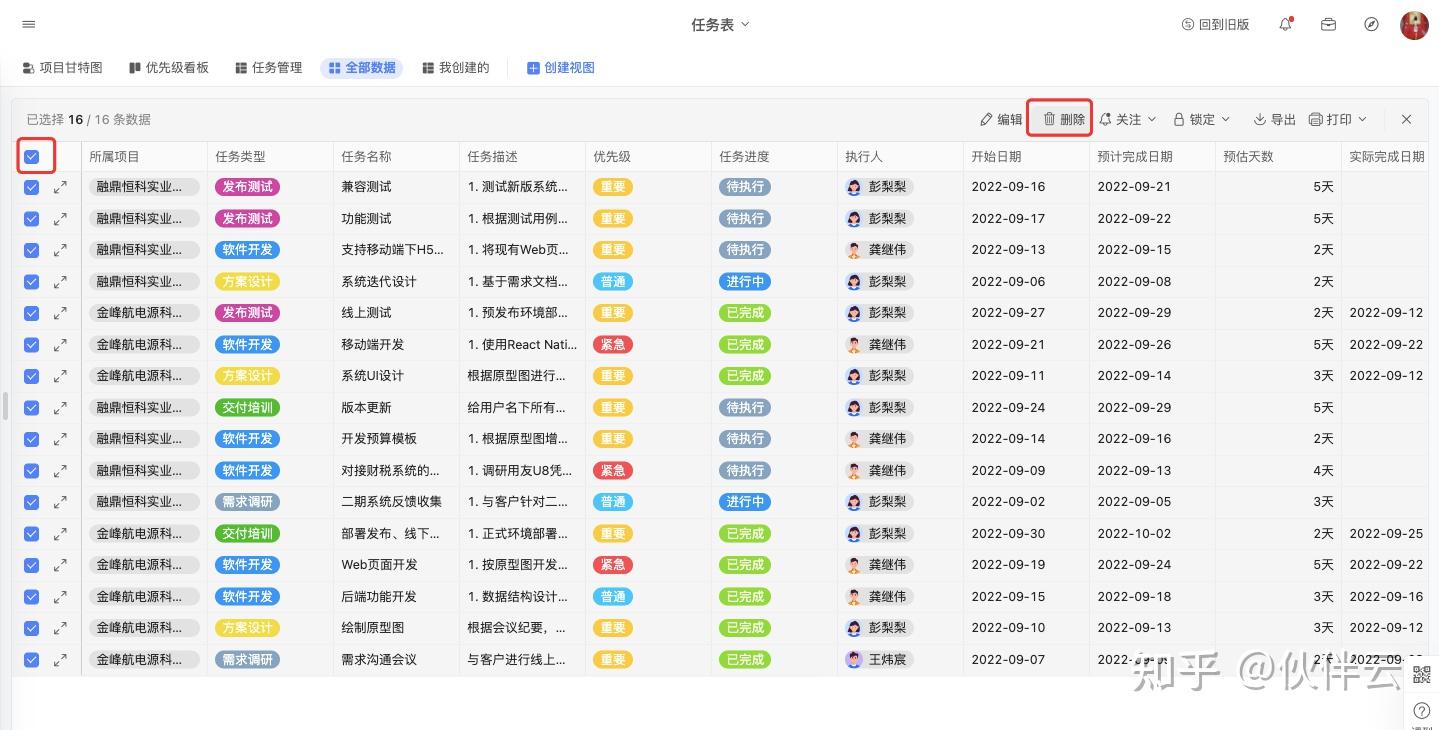Switch to 优先级看板 view tab

click(169, 68)
